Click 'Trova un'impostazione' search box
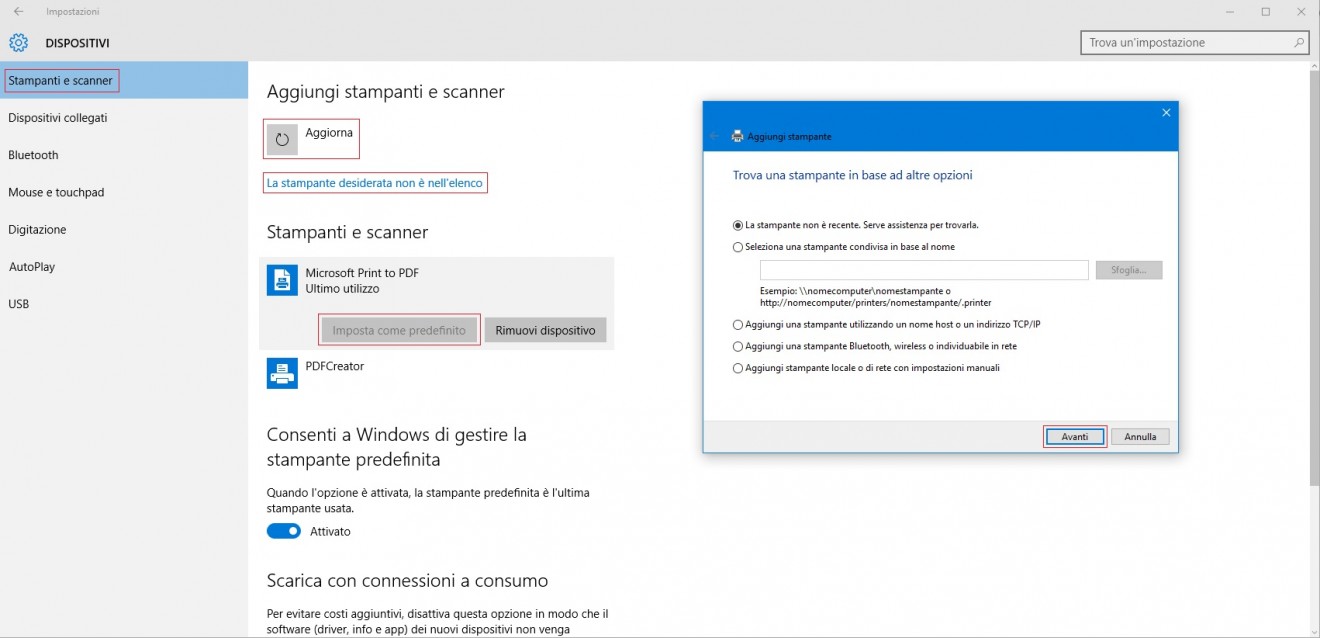The width and height of the screenshot is (1320, 638). [x=1195, y=43]
